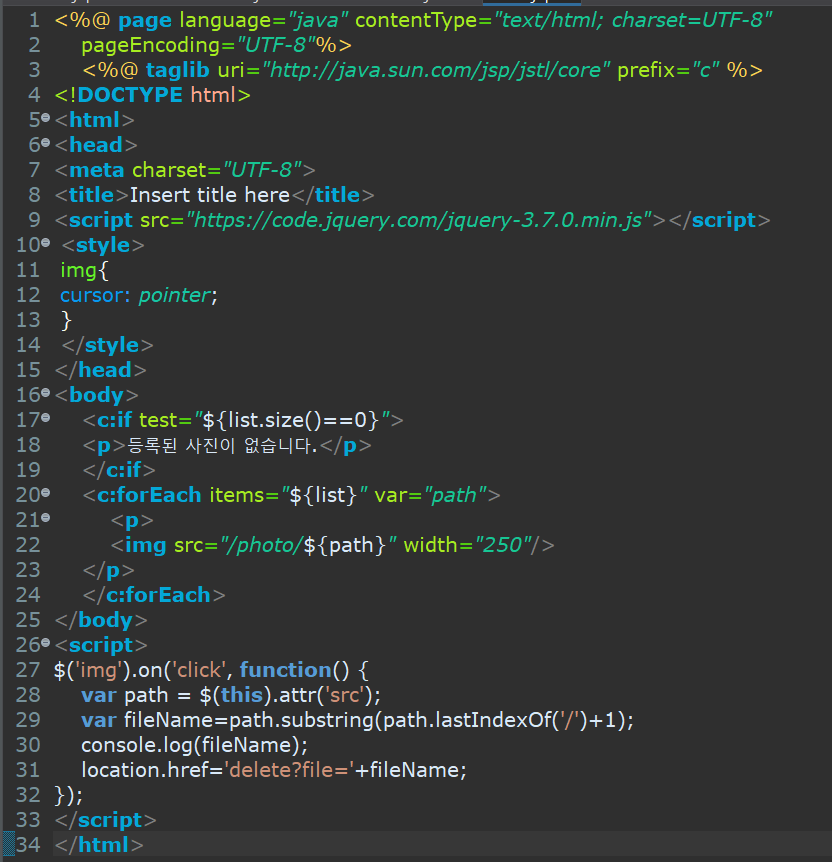Click the closing '</html>' tag on line 34
The height and width of the screenshot is (862, 832).
click(99, 845)
